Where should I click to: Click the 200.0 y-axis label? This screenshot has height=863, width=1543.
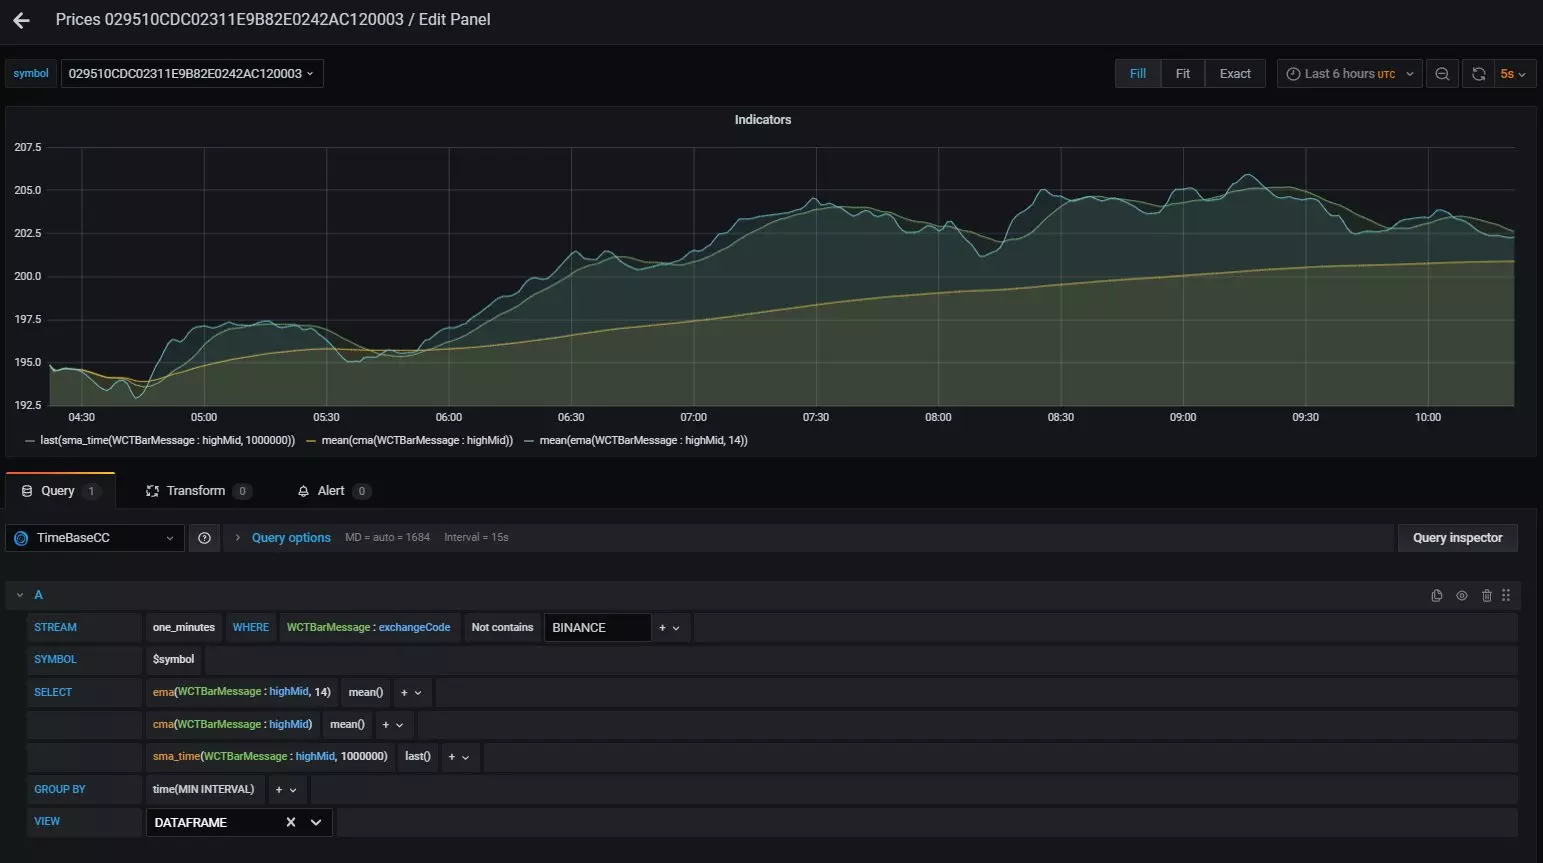tap(28, 276)
